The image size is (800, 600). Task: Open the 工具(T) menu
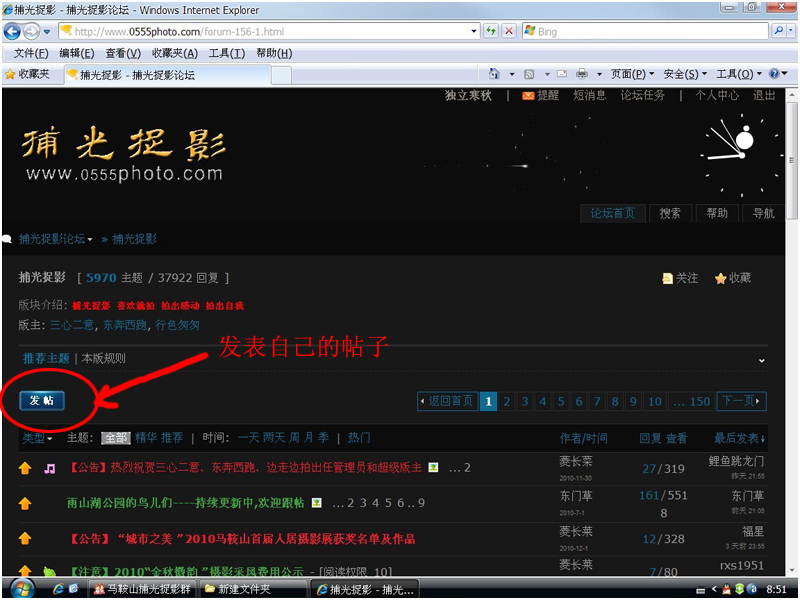[x=227, y=54]
